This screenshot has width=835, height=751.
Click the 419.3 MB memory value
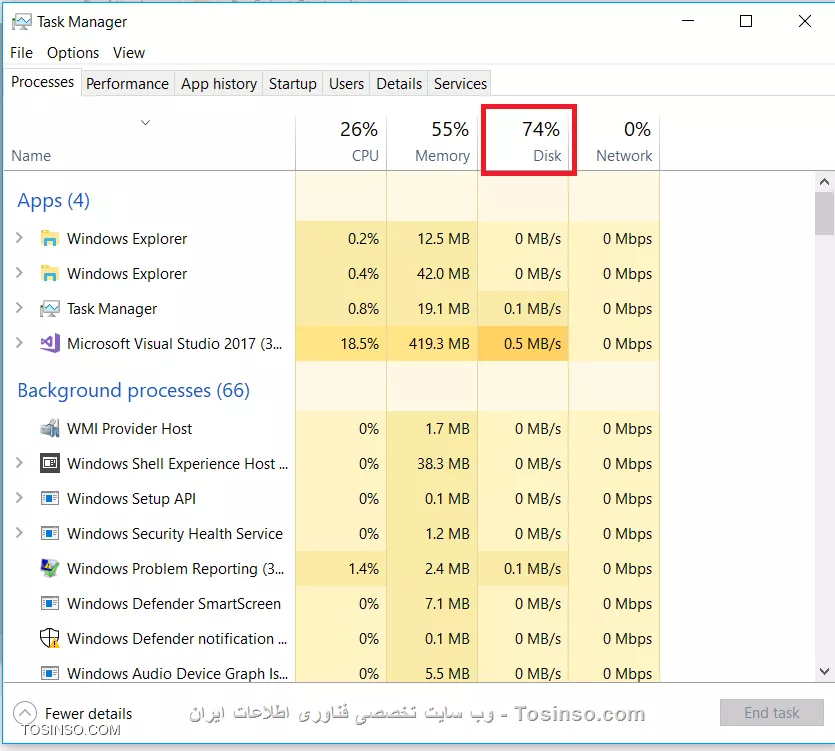[439, 344]
